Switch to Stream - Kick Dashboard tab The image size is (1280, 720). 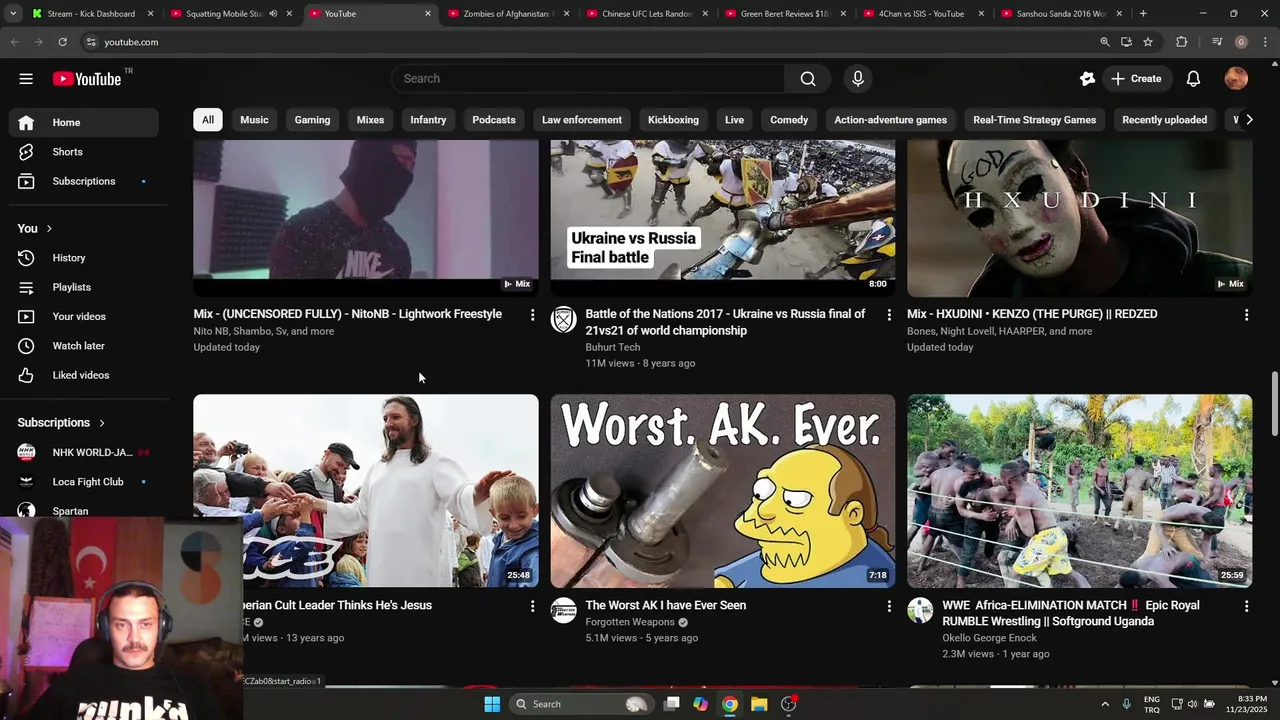point(90,14)
